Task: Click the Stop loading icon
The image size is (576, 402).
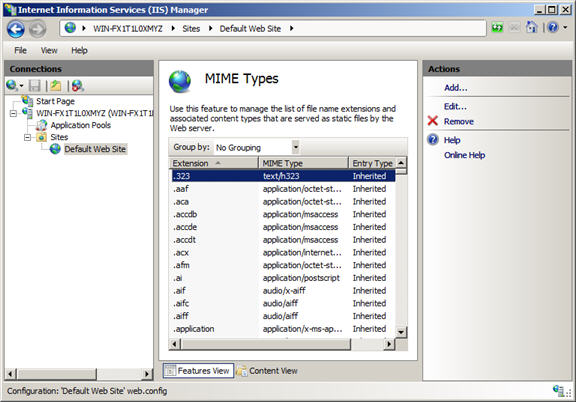Action: (514, 28)
